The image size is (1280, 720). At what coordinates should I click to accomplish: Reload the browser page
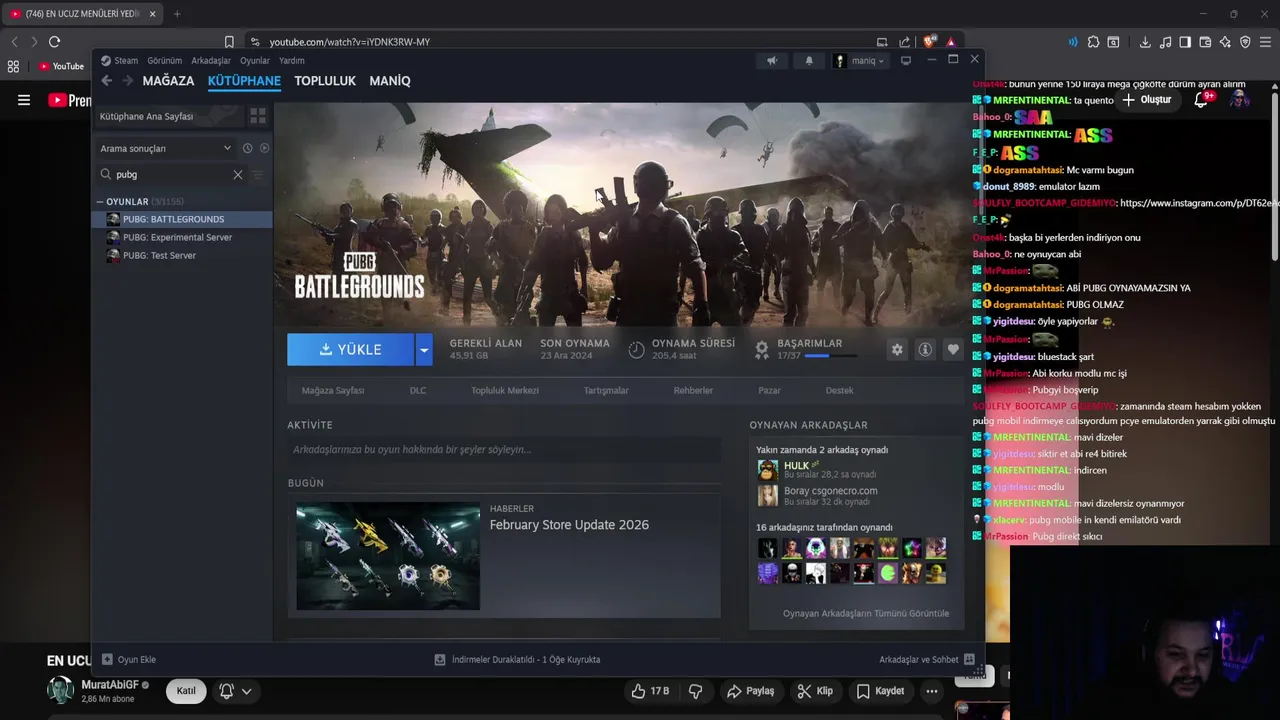coord(54,42)
